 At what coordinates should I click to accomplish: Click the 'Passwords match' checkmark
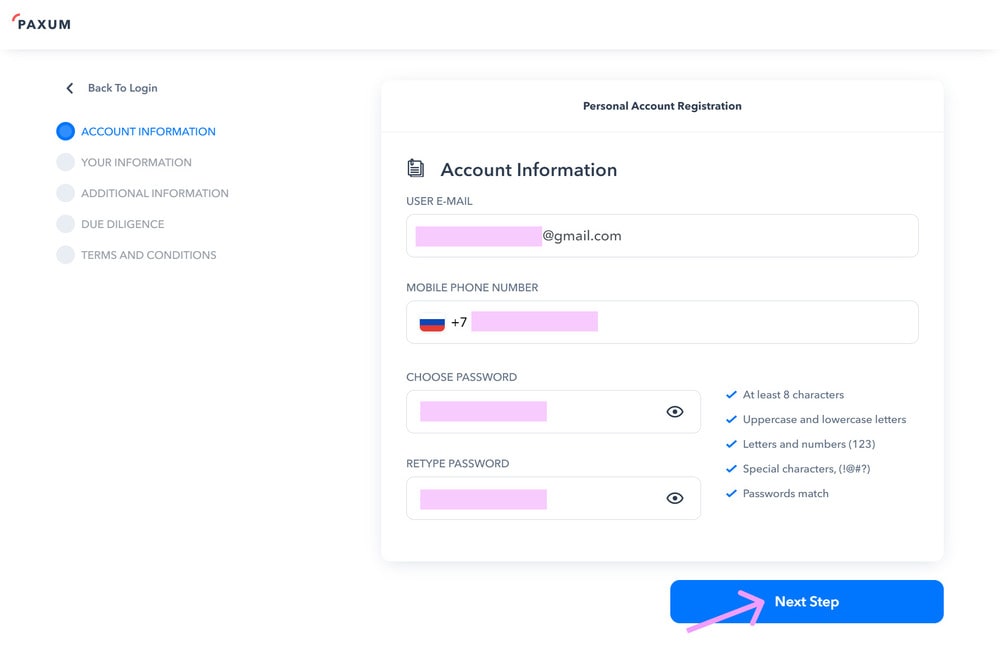tap(732, 494)
